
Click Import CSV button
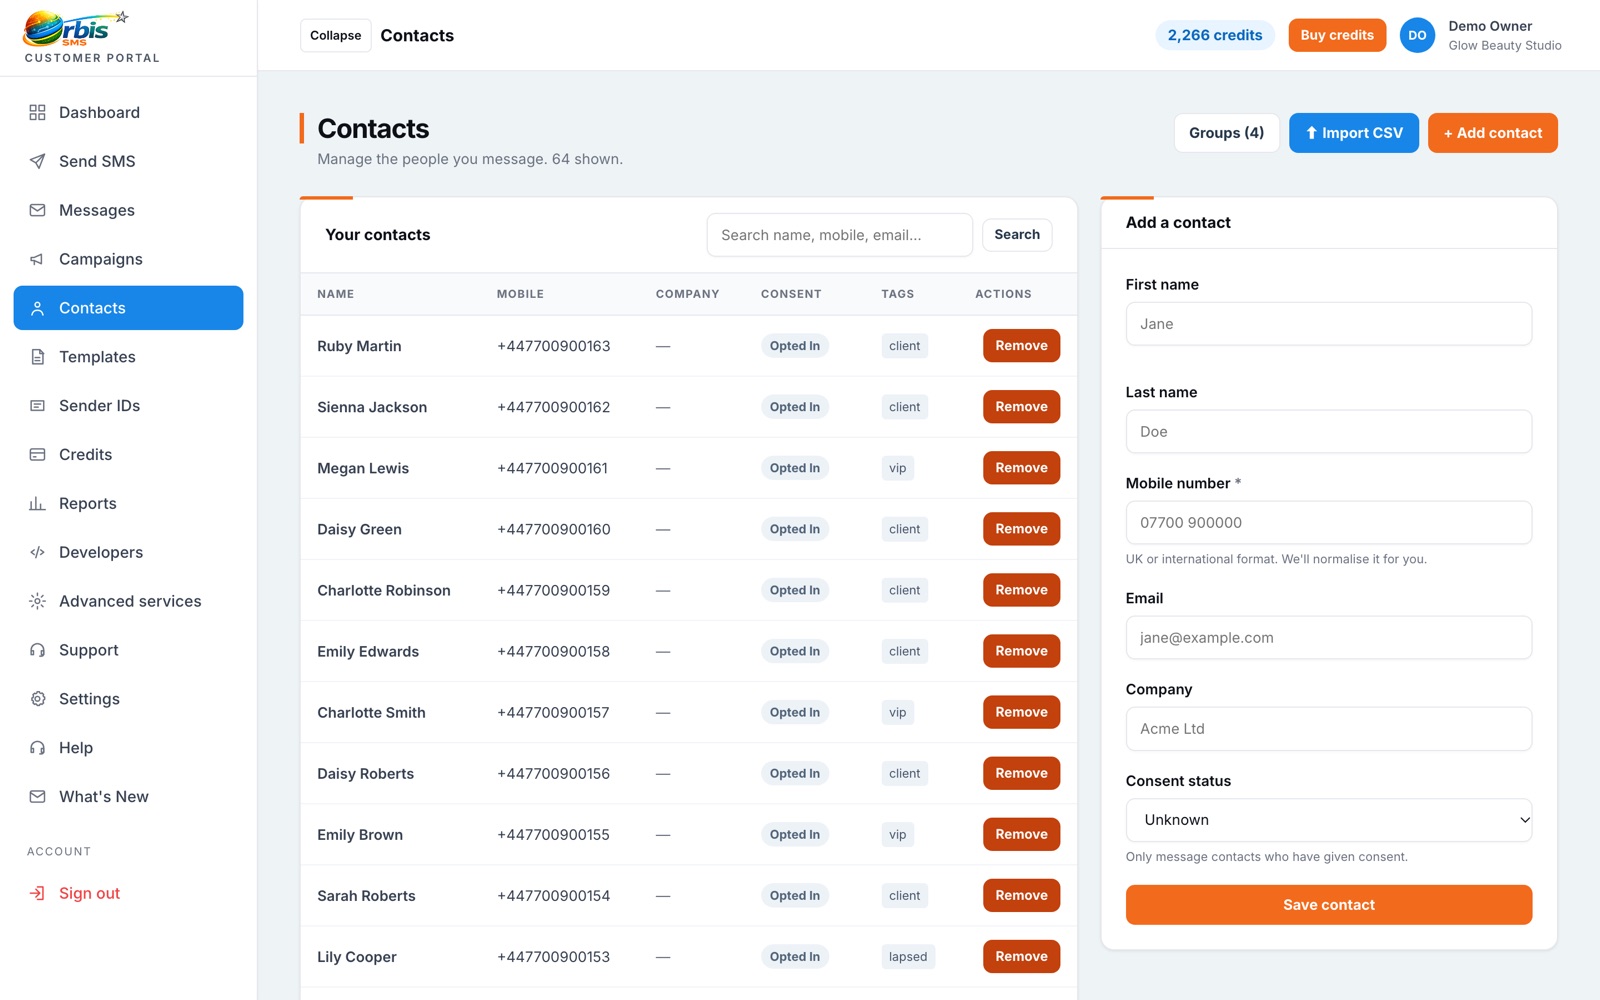point(1354,133)
